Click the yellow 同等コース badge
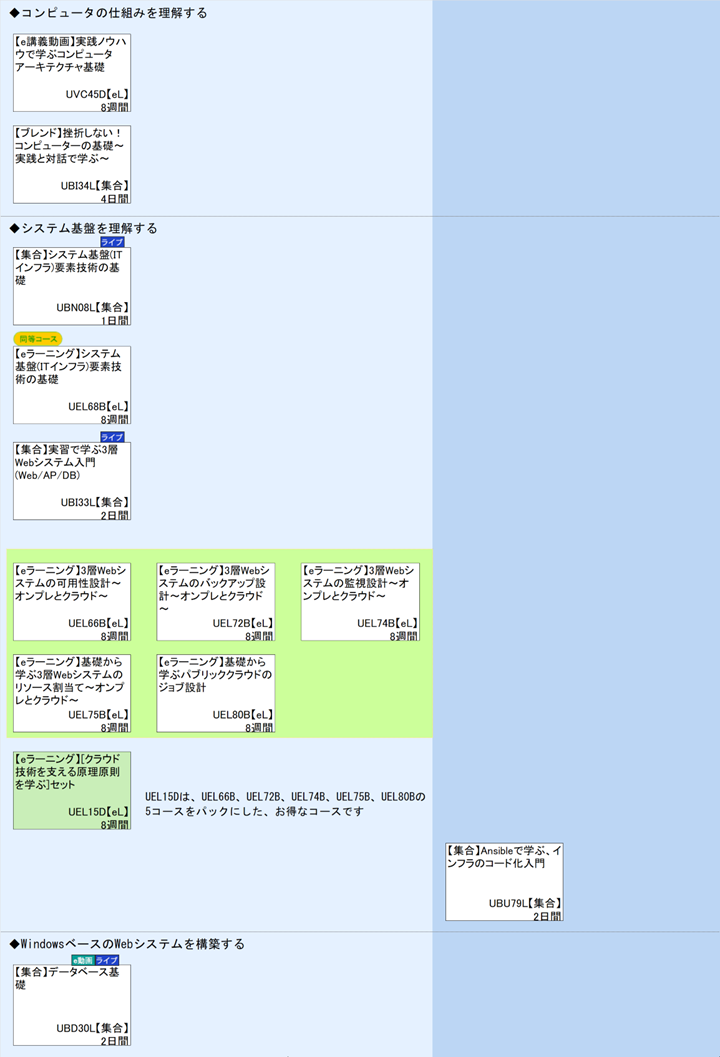The width and height of the screenshot is (720, 1057). tap(38, 339)
